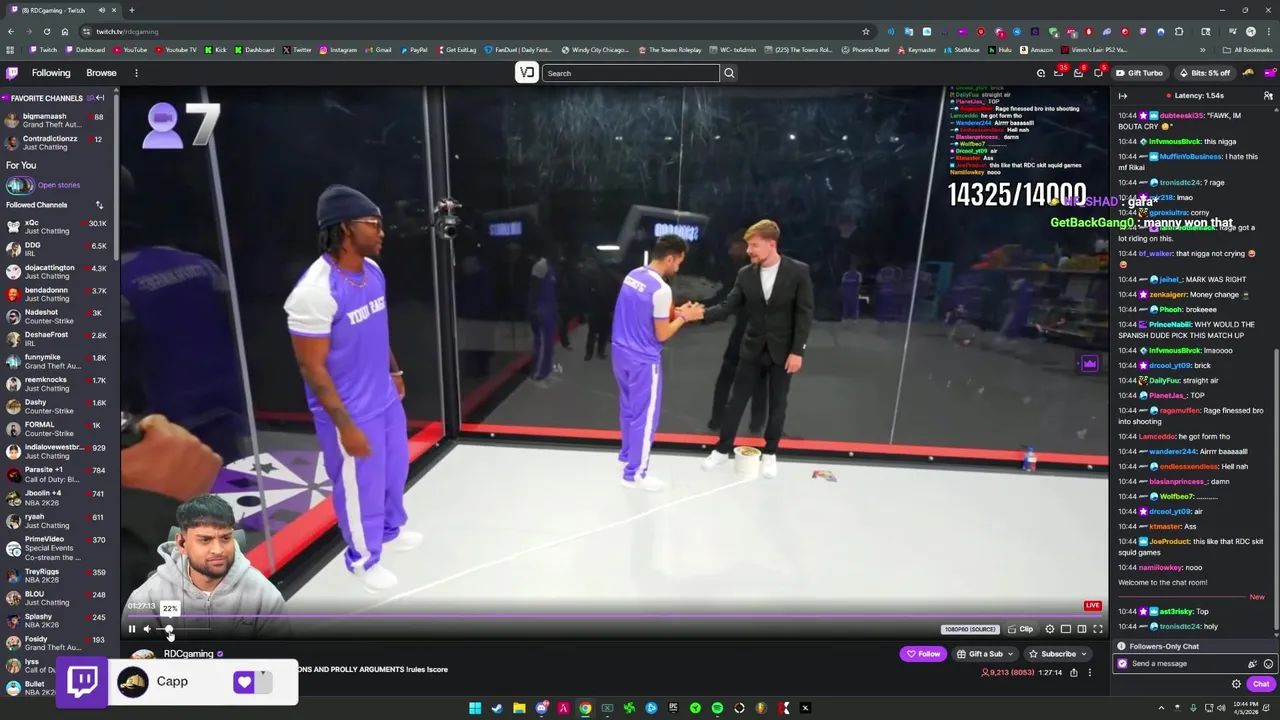This screenshot has width=1280, height=720.
Task: Click the Capp follower popup name
Action: (172, 681)
